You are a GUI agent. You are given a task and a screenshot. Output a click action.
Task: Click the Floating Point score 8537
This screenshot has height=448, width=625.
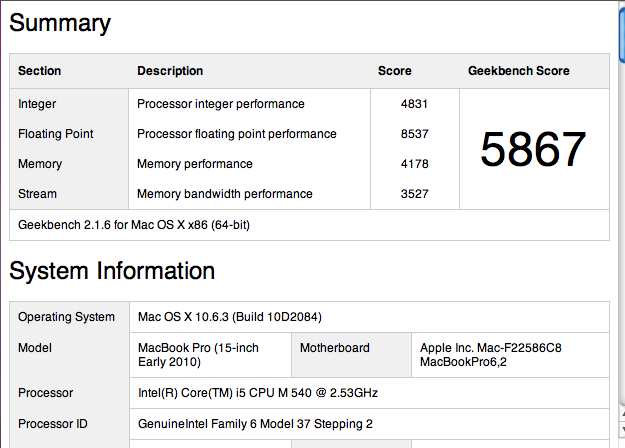415,134
